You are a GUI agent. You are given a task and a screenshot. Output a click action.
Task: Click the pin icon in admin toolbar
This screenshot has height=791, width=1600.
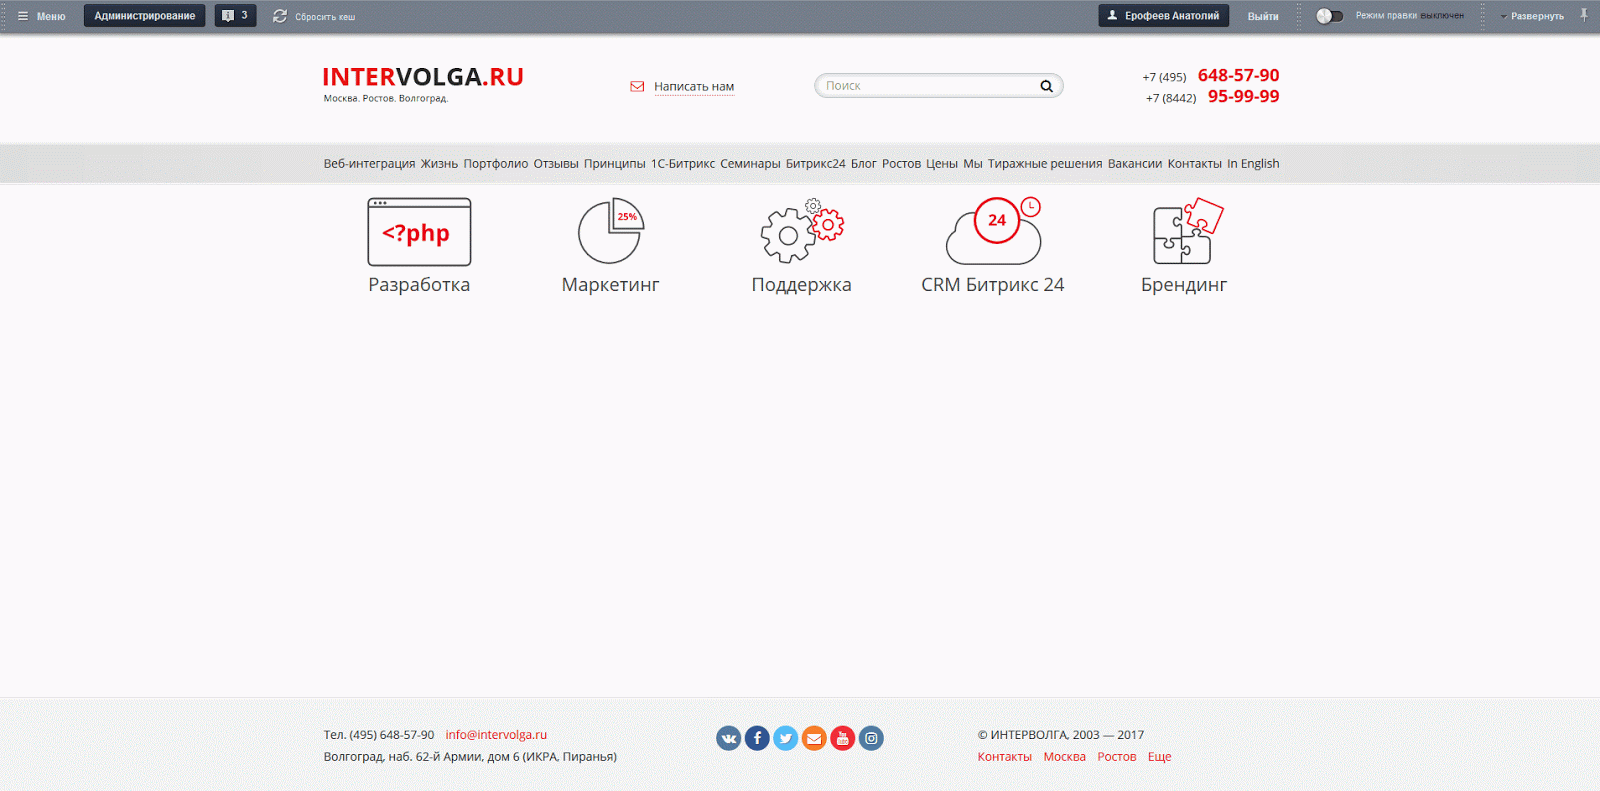coord(1583,15)
